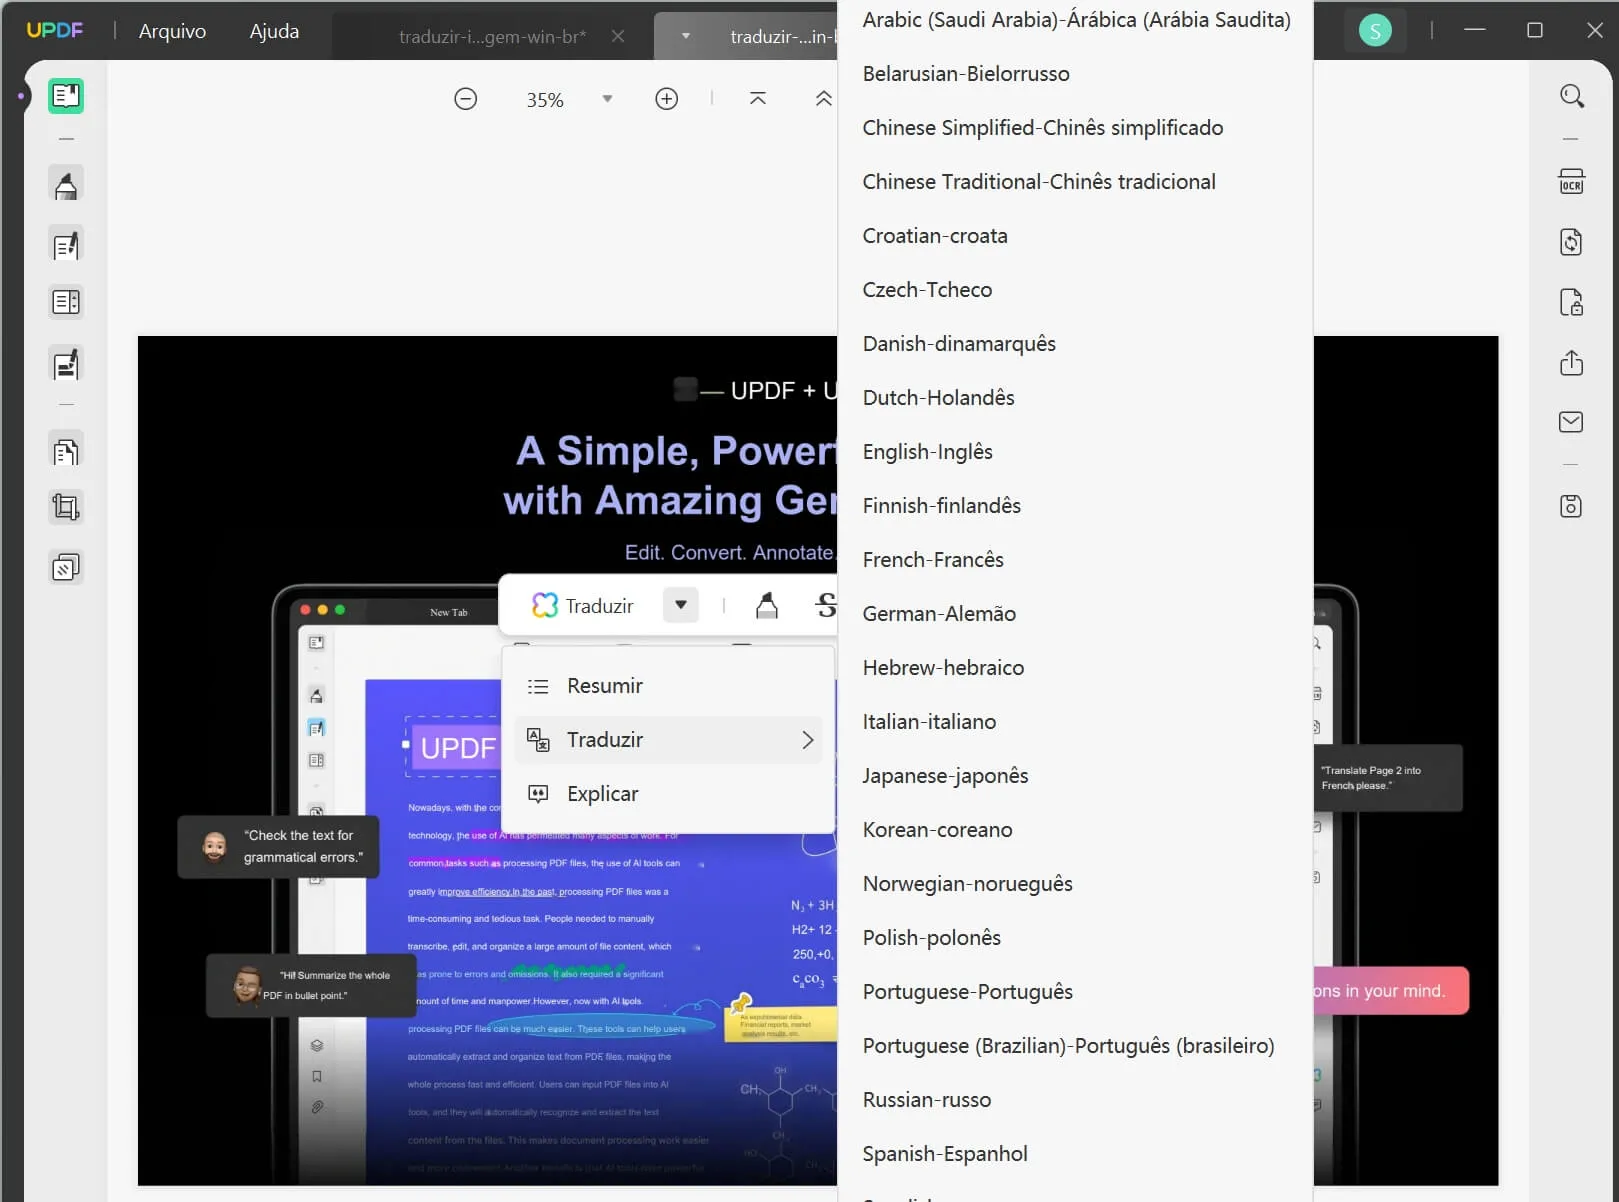
Task: Open the Protect PDF lock icon
Action: pyautogui.click(x=1572, y=302)
